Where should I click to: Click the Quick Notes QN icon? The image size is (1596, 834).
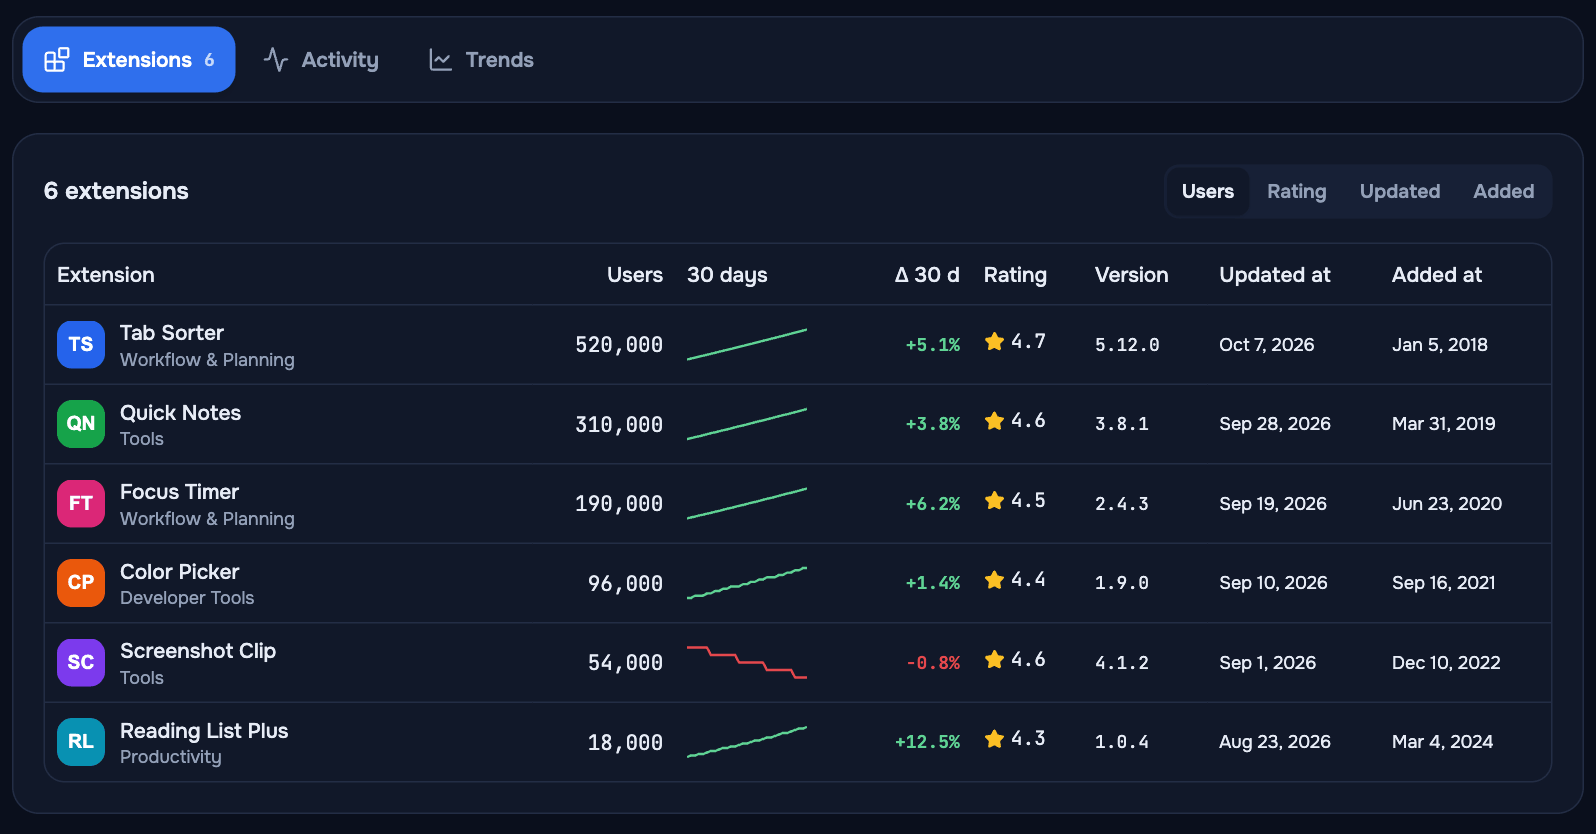pyautogui.click(x=81, y=424)
